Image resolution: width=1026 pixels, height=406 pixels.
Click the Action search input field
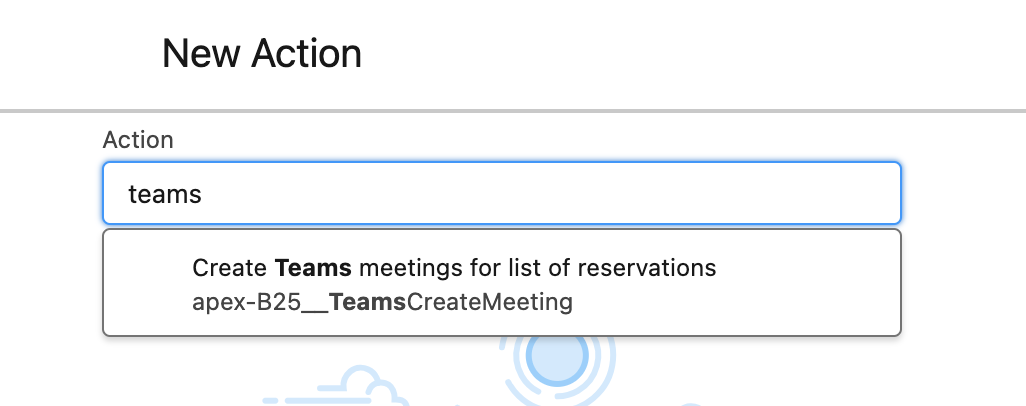pos(500,193)
